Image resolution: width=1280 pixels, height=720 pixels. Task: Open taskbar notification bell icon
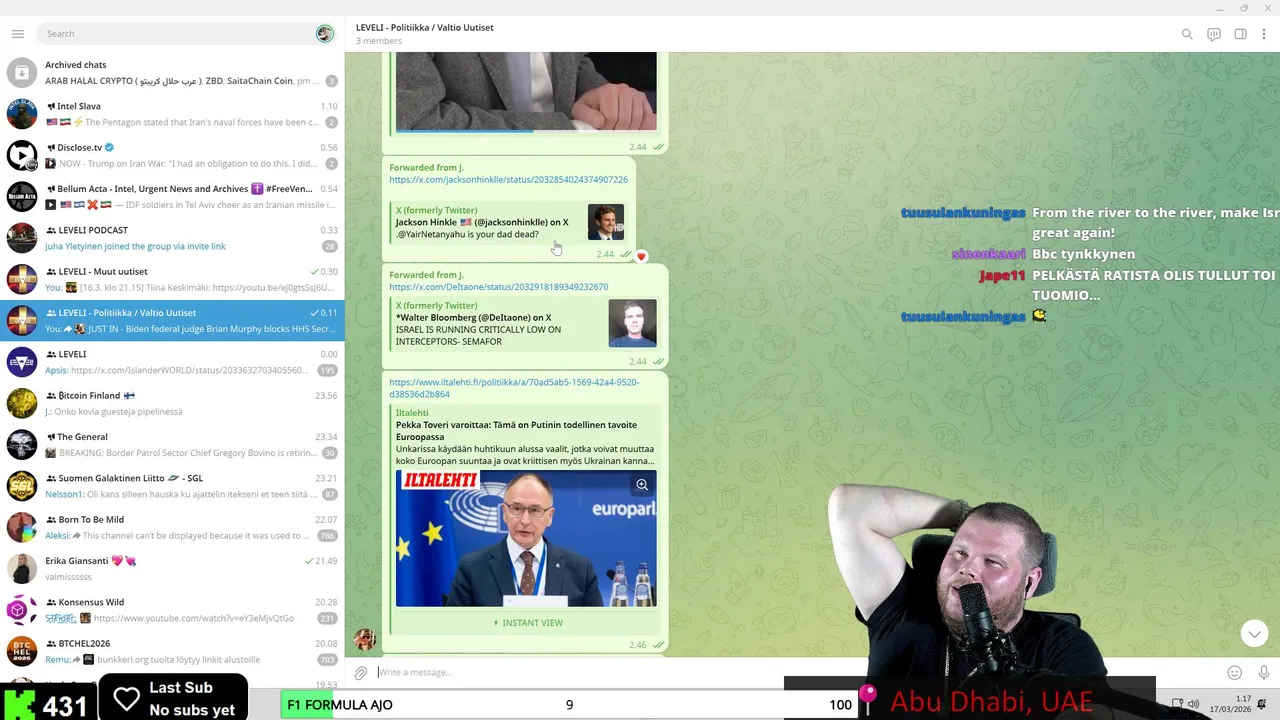(1262, 705)
